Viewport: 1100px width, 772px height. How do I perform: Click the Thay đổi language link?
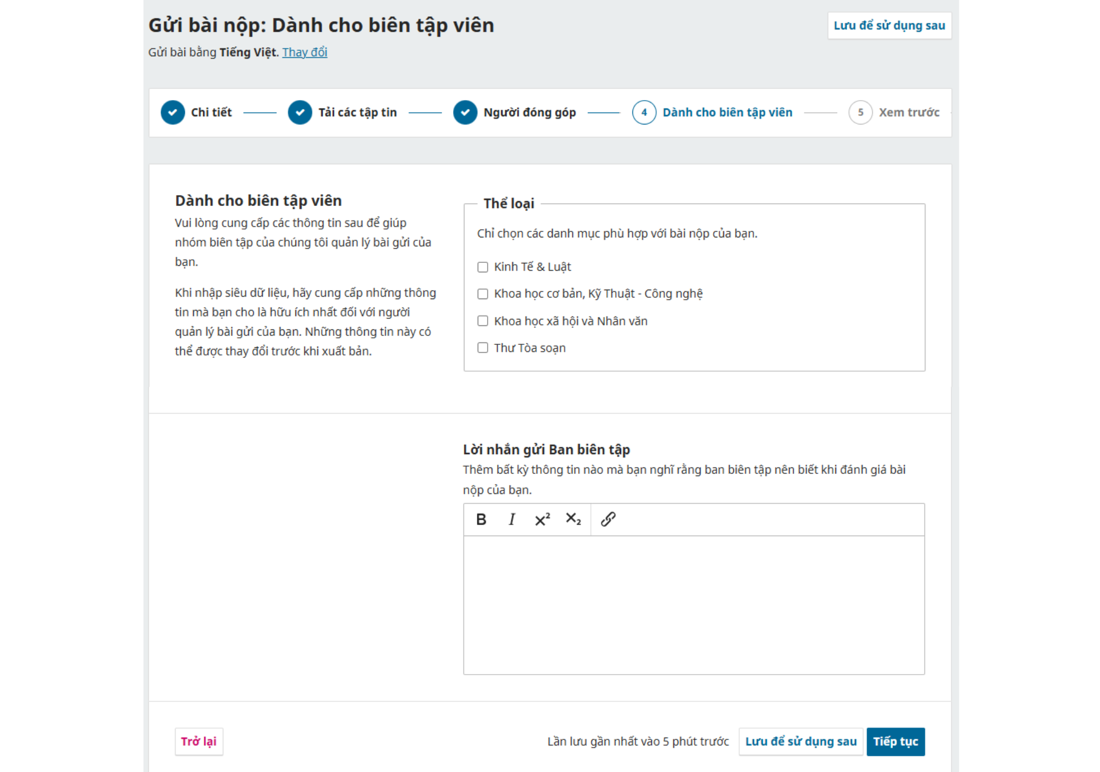(304, 52)
